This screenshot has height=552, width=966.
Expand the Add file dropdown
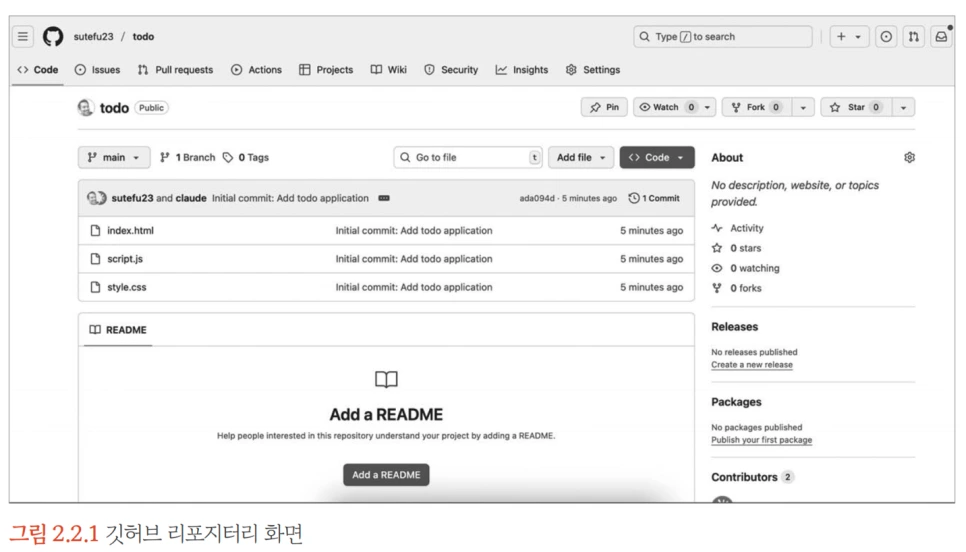[x=581, y=157]
